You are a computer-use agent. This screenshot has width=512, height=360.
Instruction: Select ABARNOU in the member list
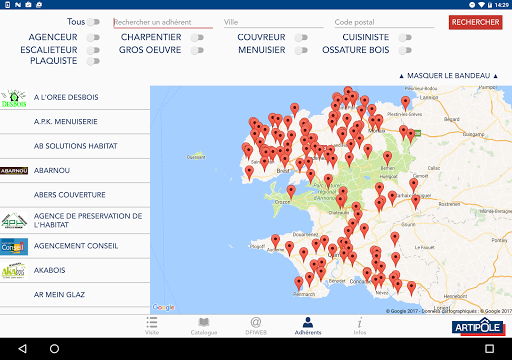(75, 170)
